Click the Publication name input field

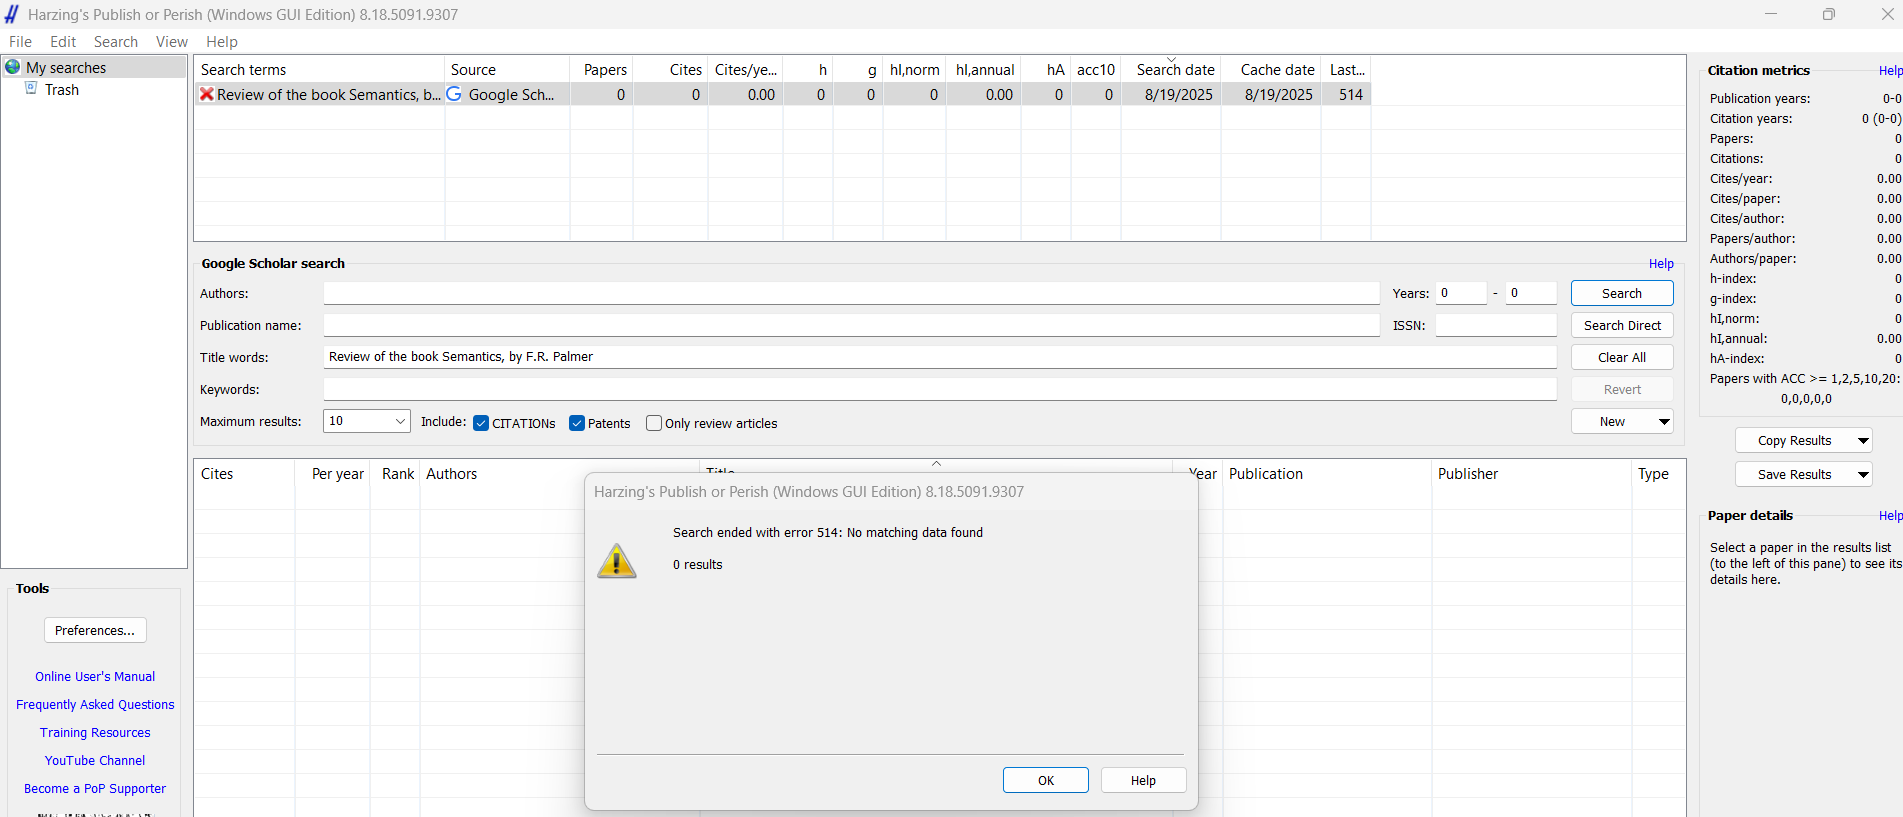pyautogui.click(x=851, y=325)
